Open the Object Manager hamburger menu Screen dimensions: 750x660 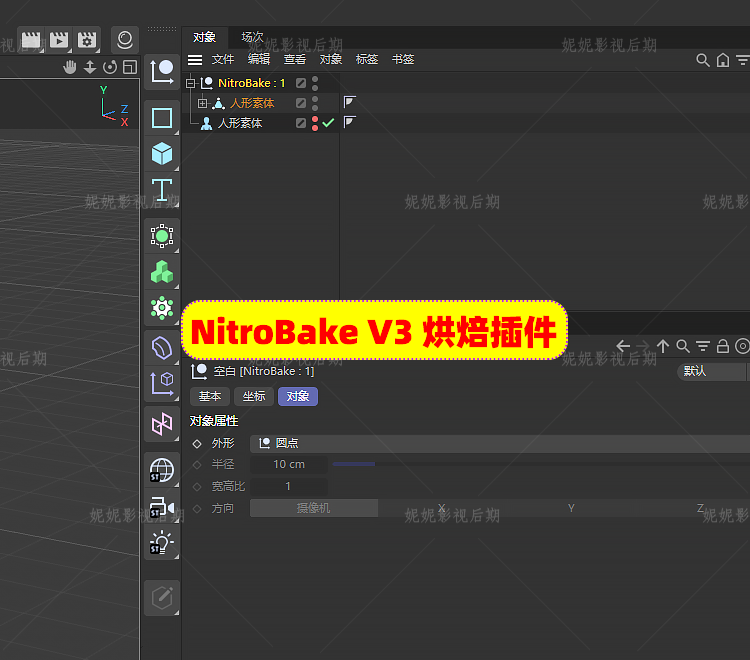195,60
